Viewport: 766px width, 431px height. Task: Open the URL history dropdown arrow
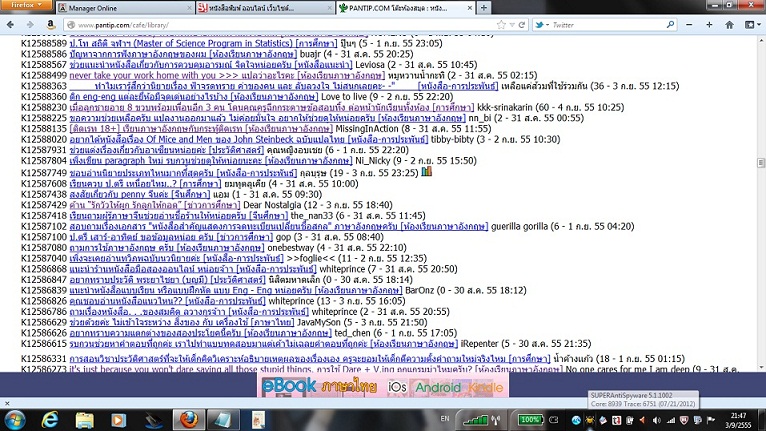511,25
